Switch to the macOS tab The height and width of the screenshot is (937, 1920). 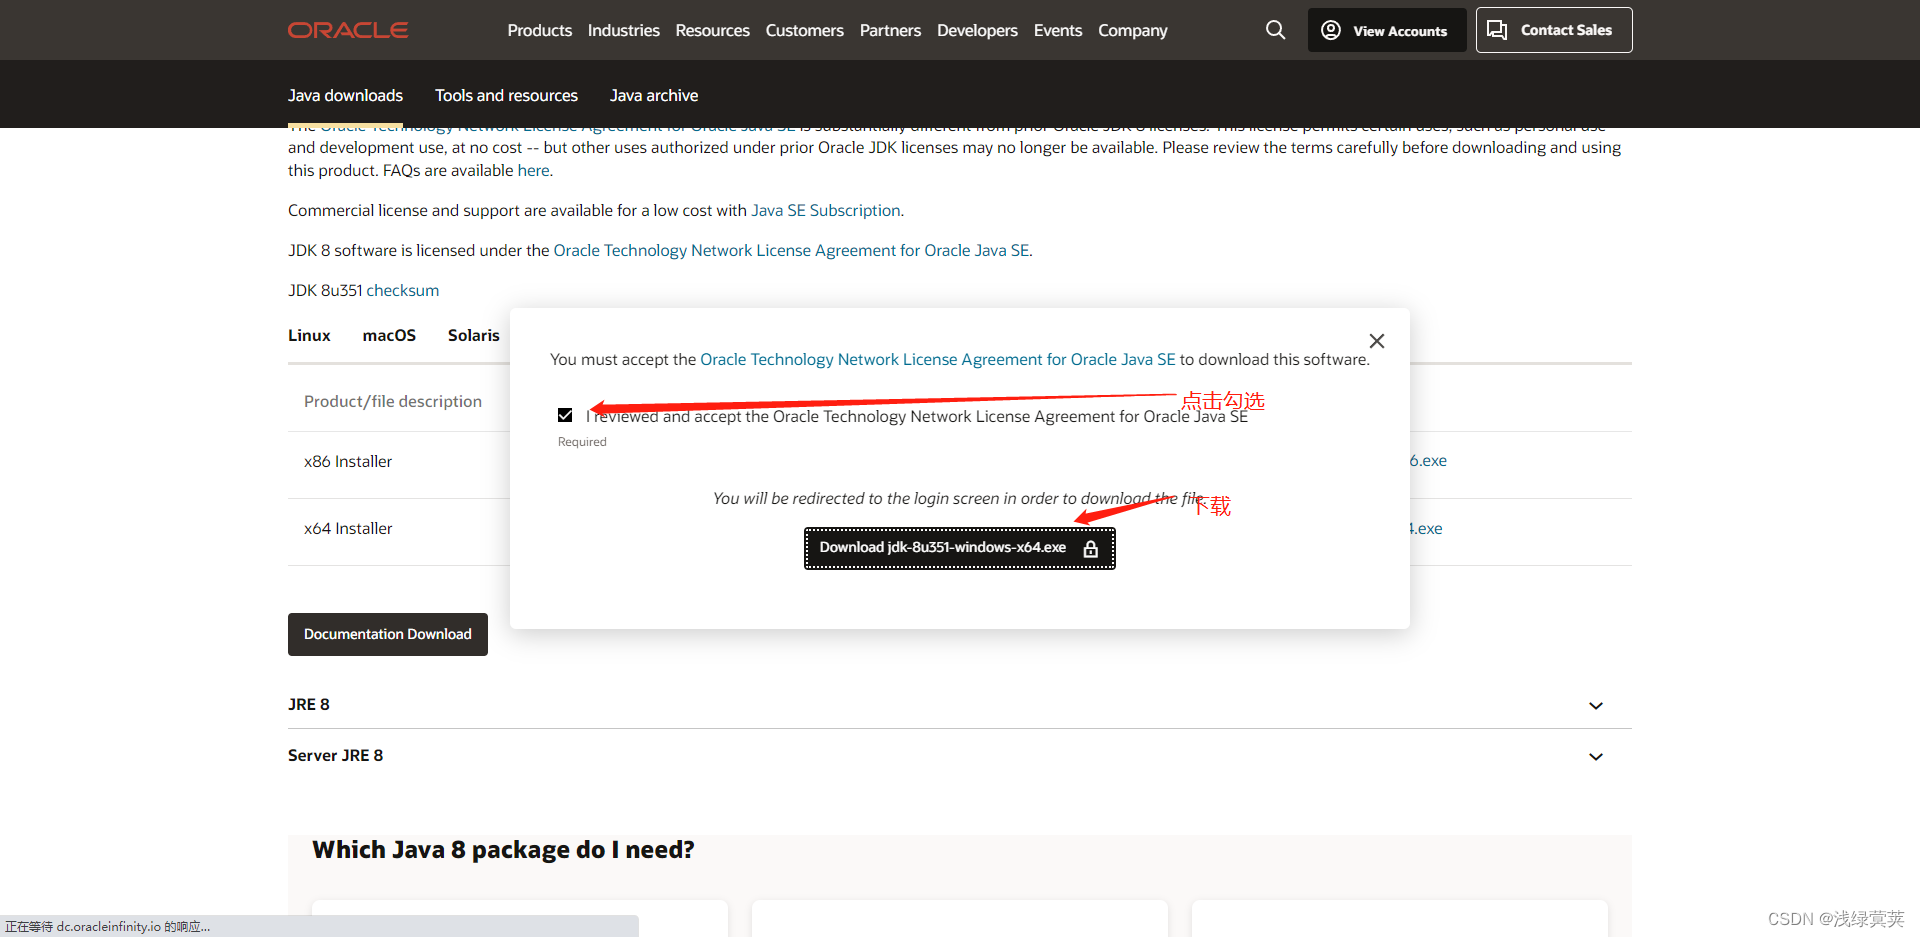pos(389,335)
